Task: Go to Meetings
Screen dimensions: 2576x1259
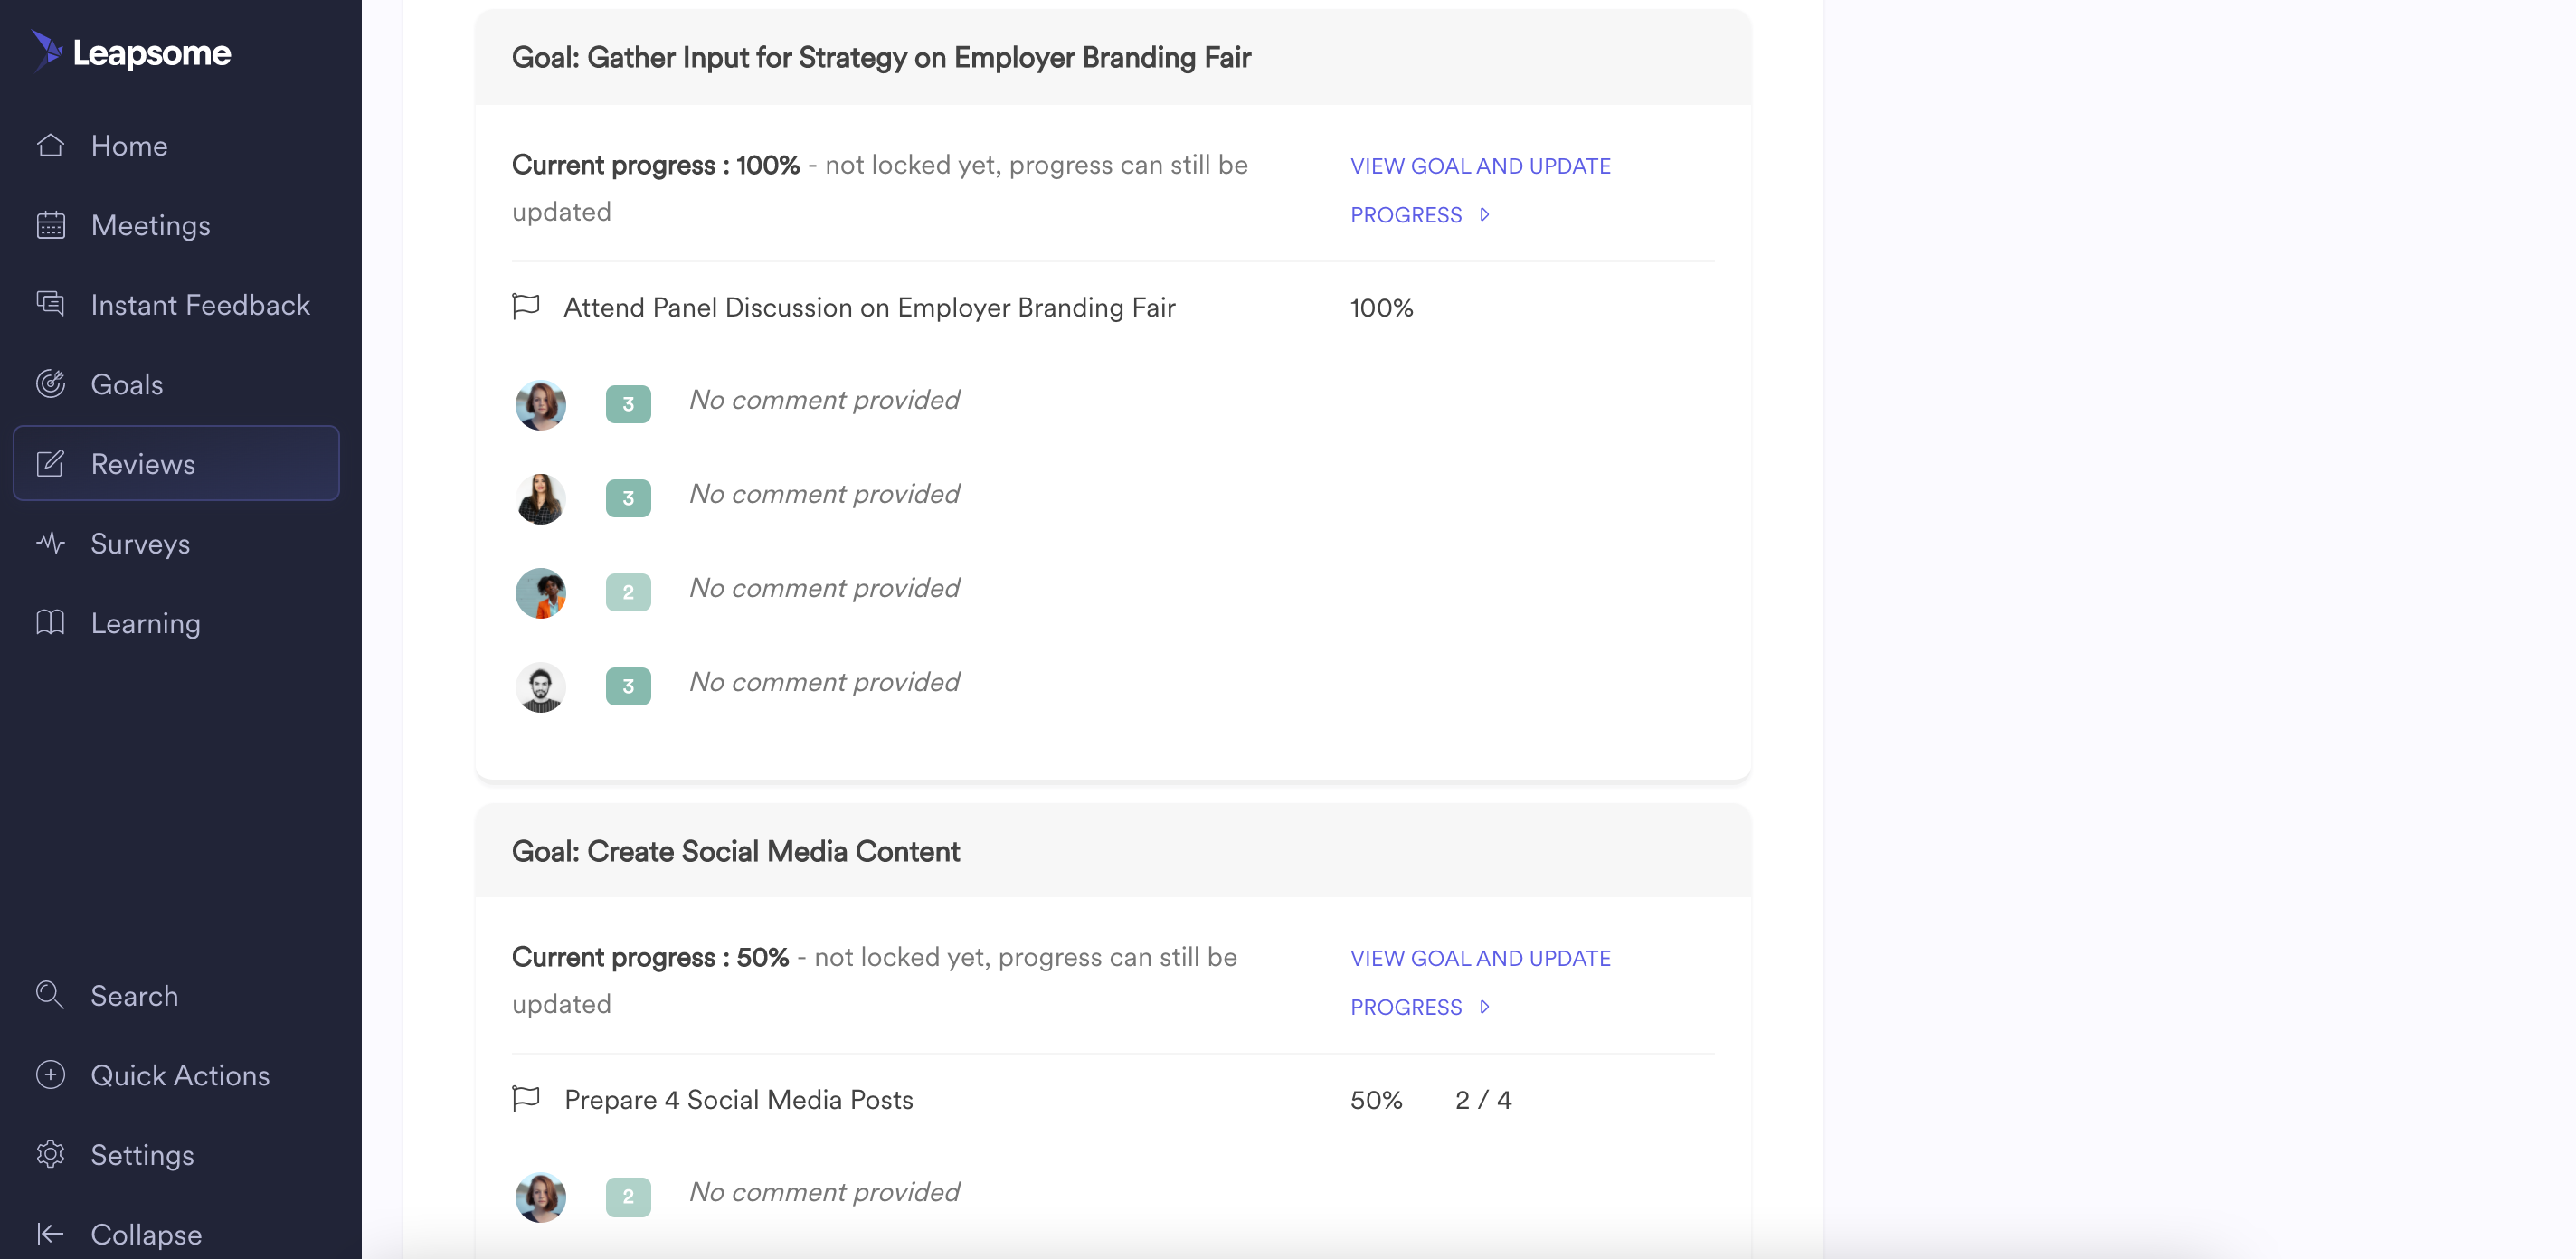Action: pyautogui.click(x=176, y=225)
